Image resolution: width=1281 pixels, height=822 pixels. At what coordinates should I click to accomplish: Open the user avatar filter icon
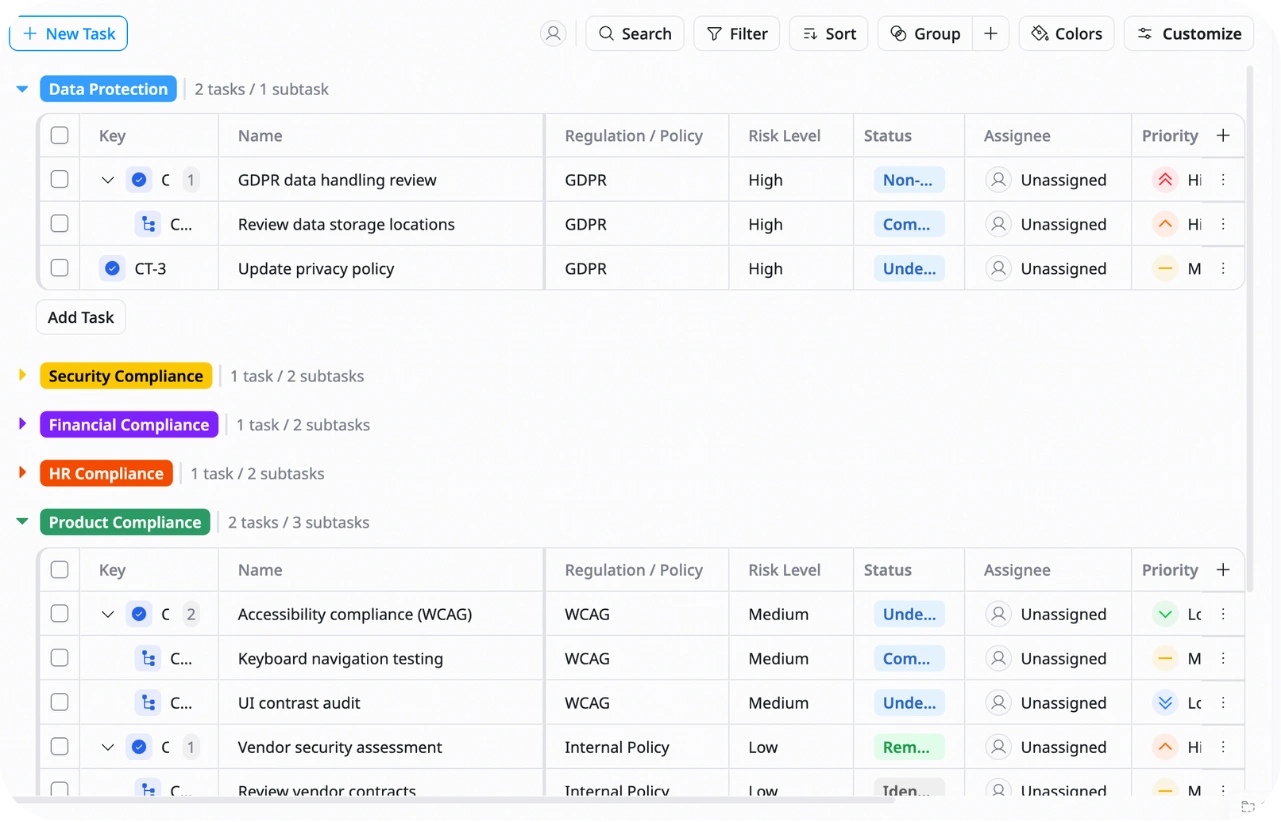point(553,33)
